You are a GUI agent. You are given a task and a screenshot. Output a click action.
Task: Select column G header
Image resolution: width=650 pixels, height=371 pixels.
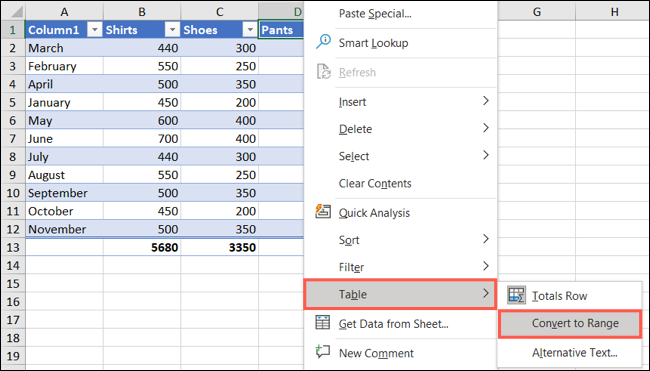537,12
